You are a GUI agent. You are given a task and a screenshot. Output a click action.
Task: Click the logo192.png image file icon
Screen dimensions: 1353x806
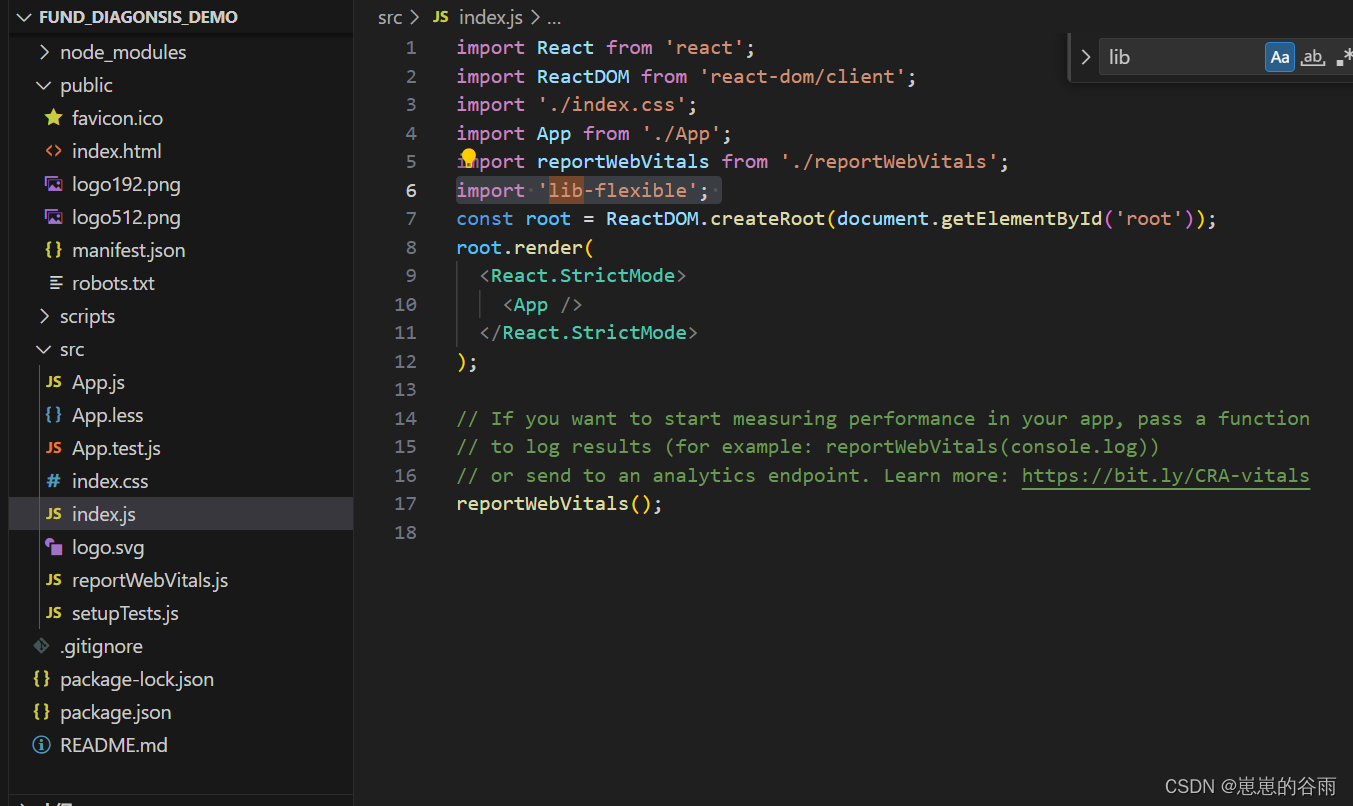point(53,184)
